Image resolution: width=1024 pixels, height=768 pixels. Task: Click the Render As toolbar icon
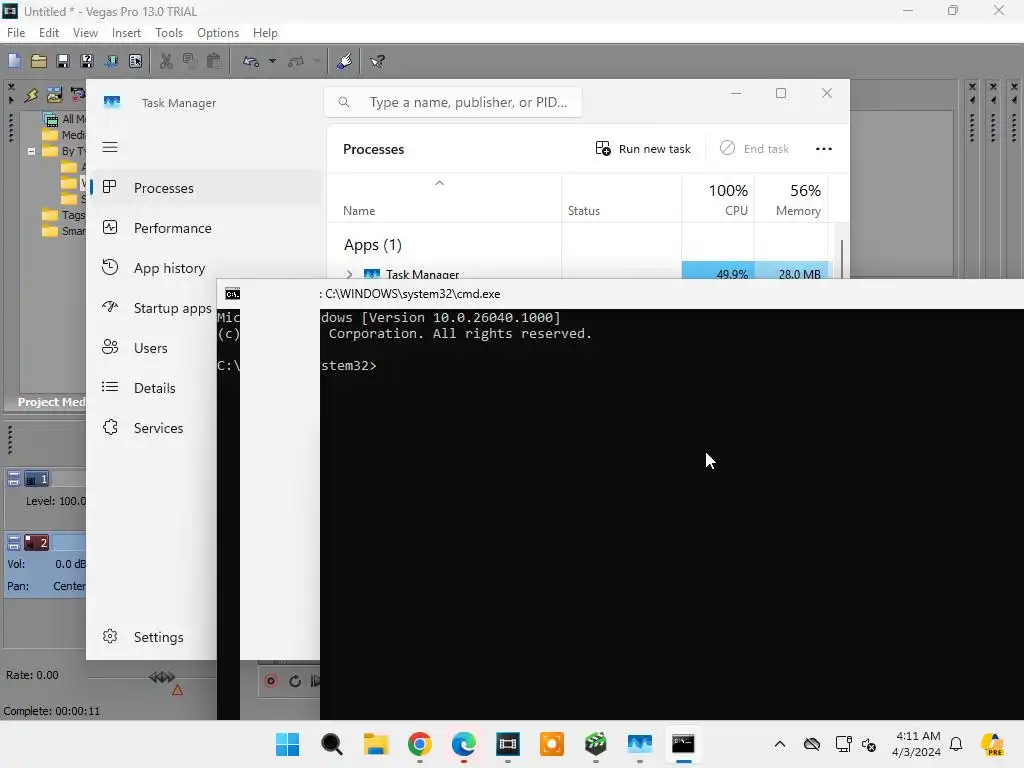coord(111,61)
